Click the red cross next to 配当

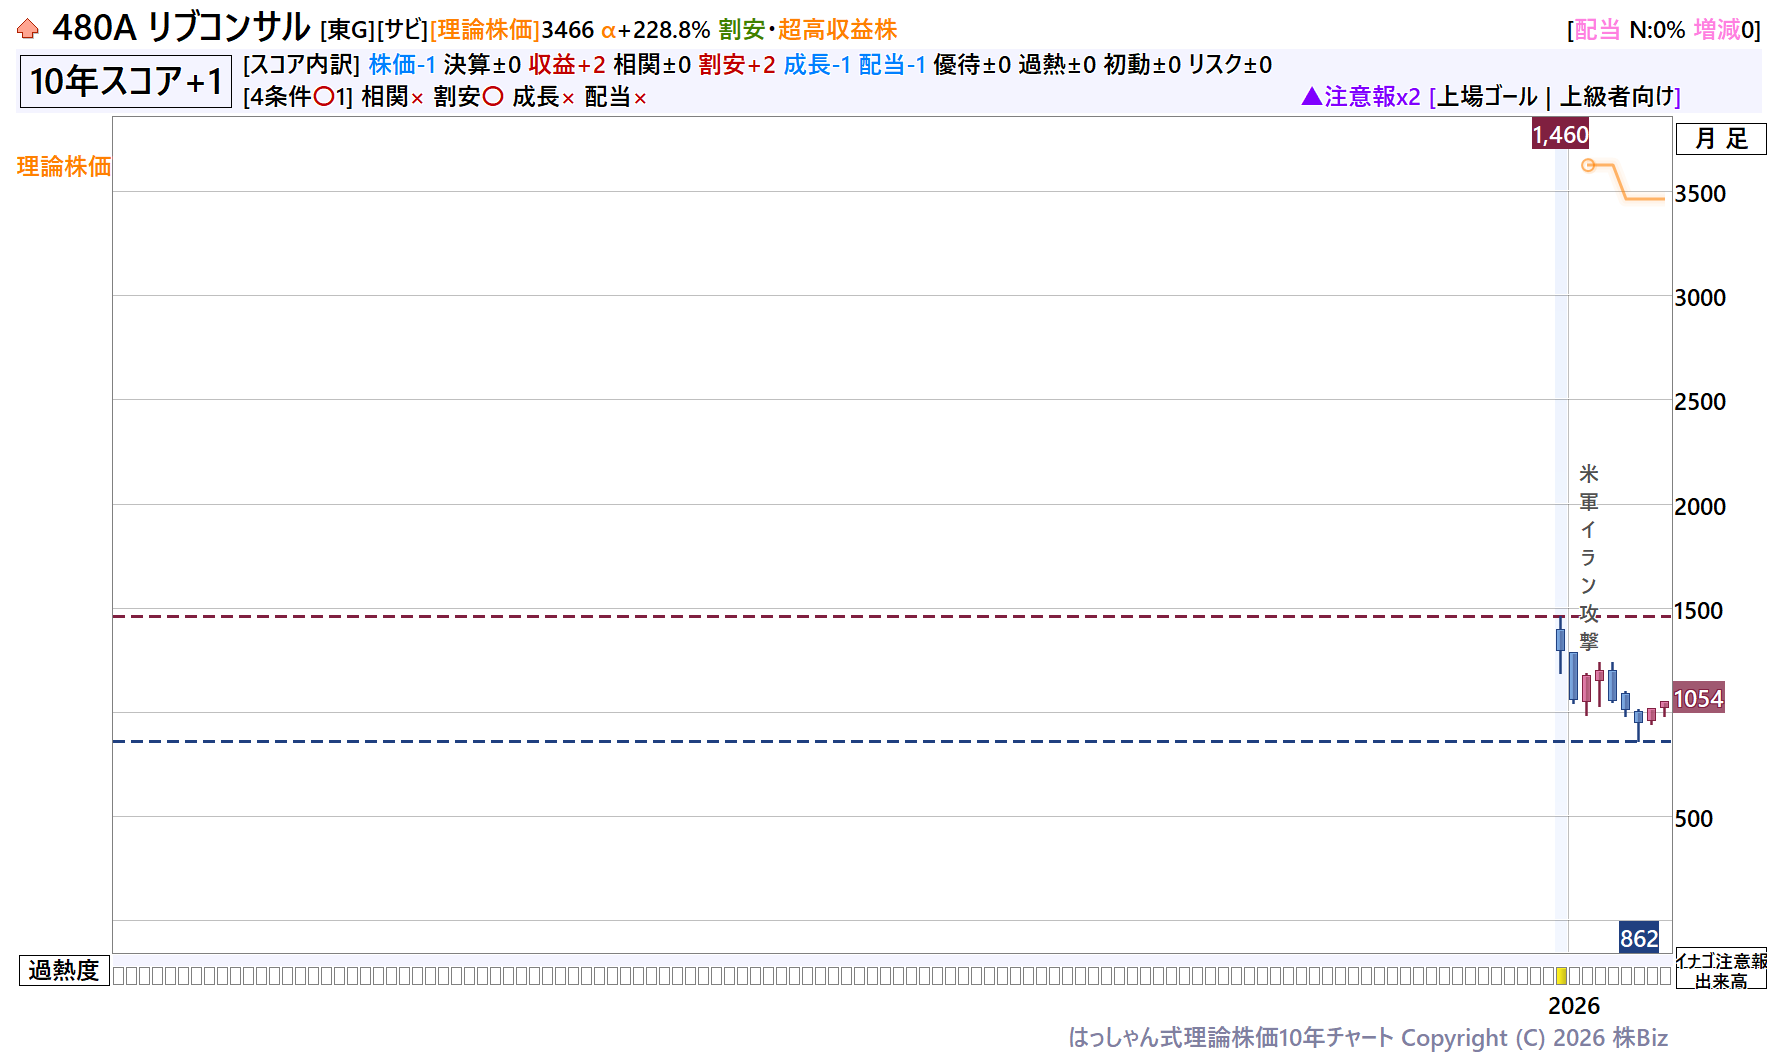click(640, 98)
